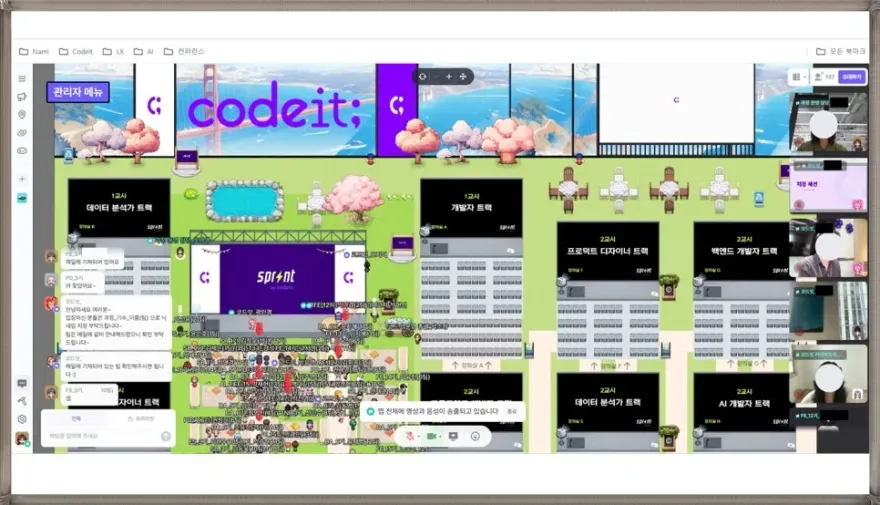
Task: Click the link icon in left sidebar
Action: pyautogui.click(x=22, y=133)
